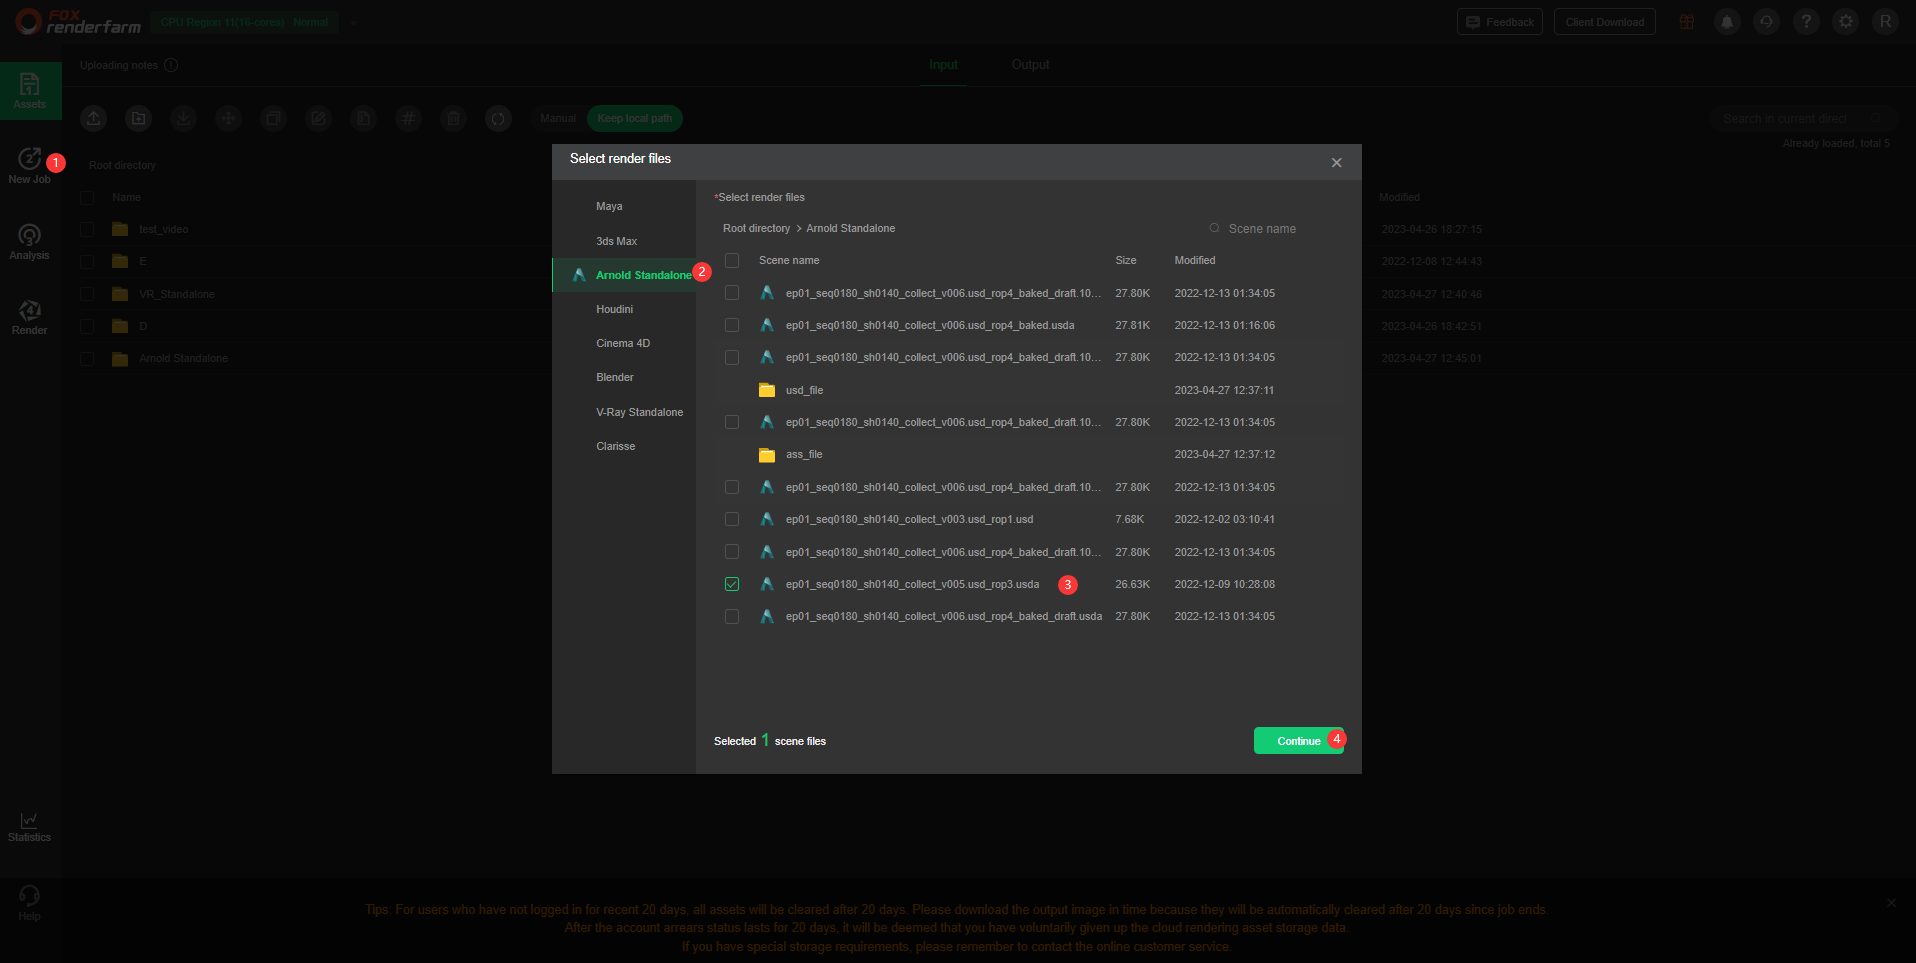Screen dimensions: 1916x963
Task: Select V-Ray Standalone in the software list
Action: 624,412
